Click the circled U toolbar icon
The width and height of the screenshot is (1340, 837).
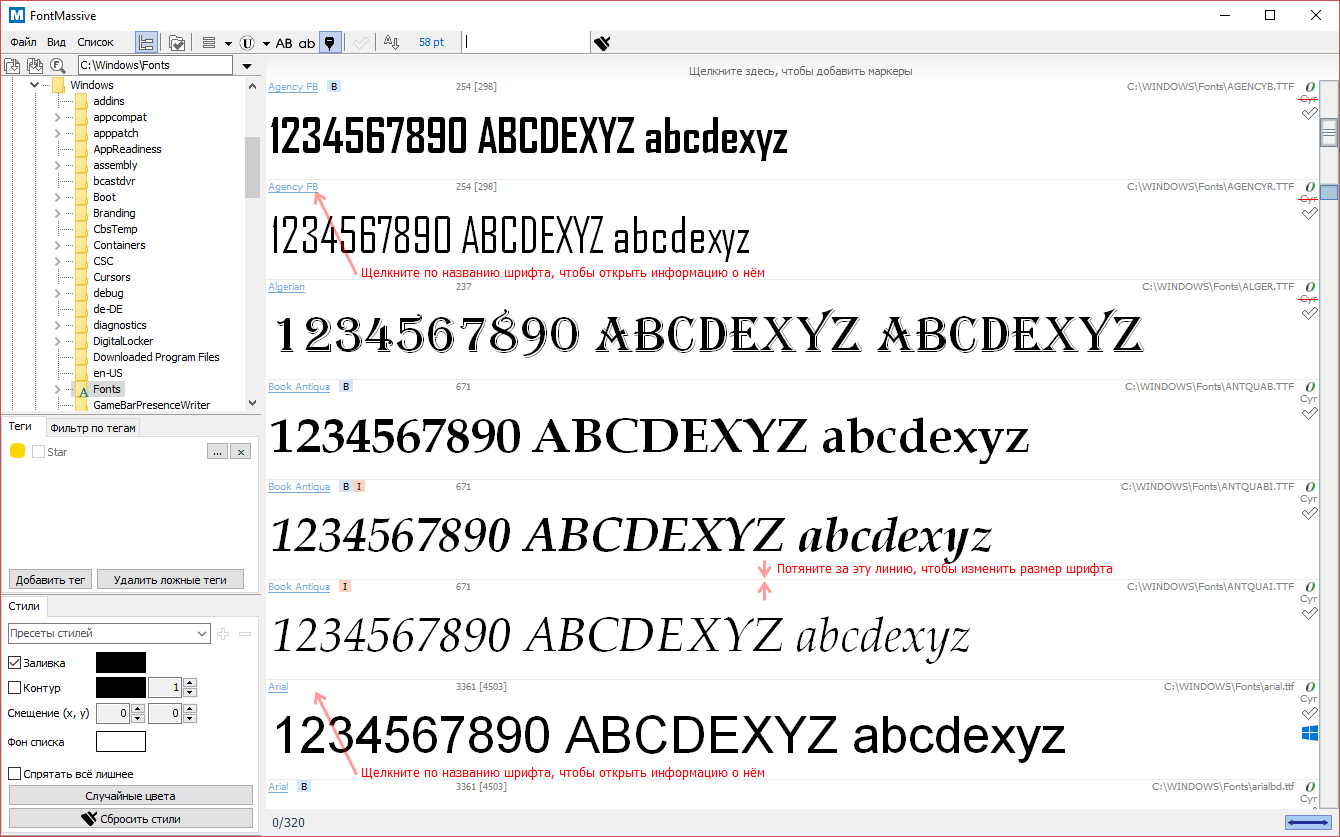point(249,43)
